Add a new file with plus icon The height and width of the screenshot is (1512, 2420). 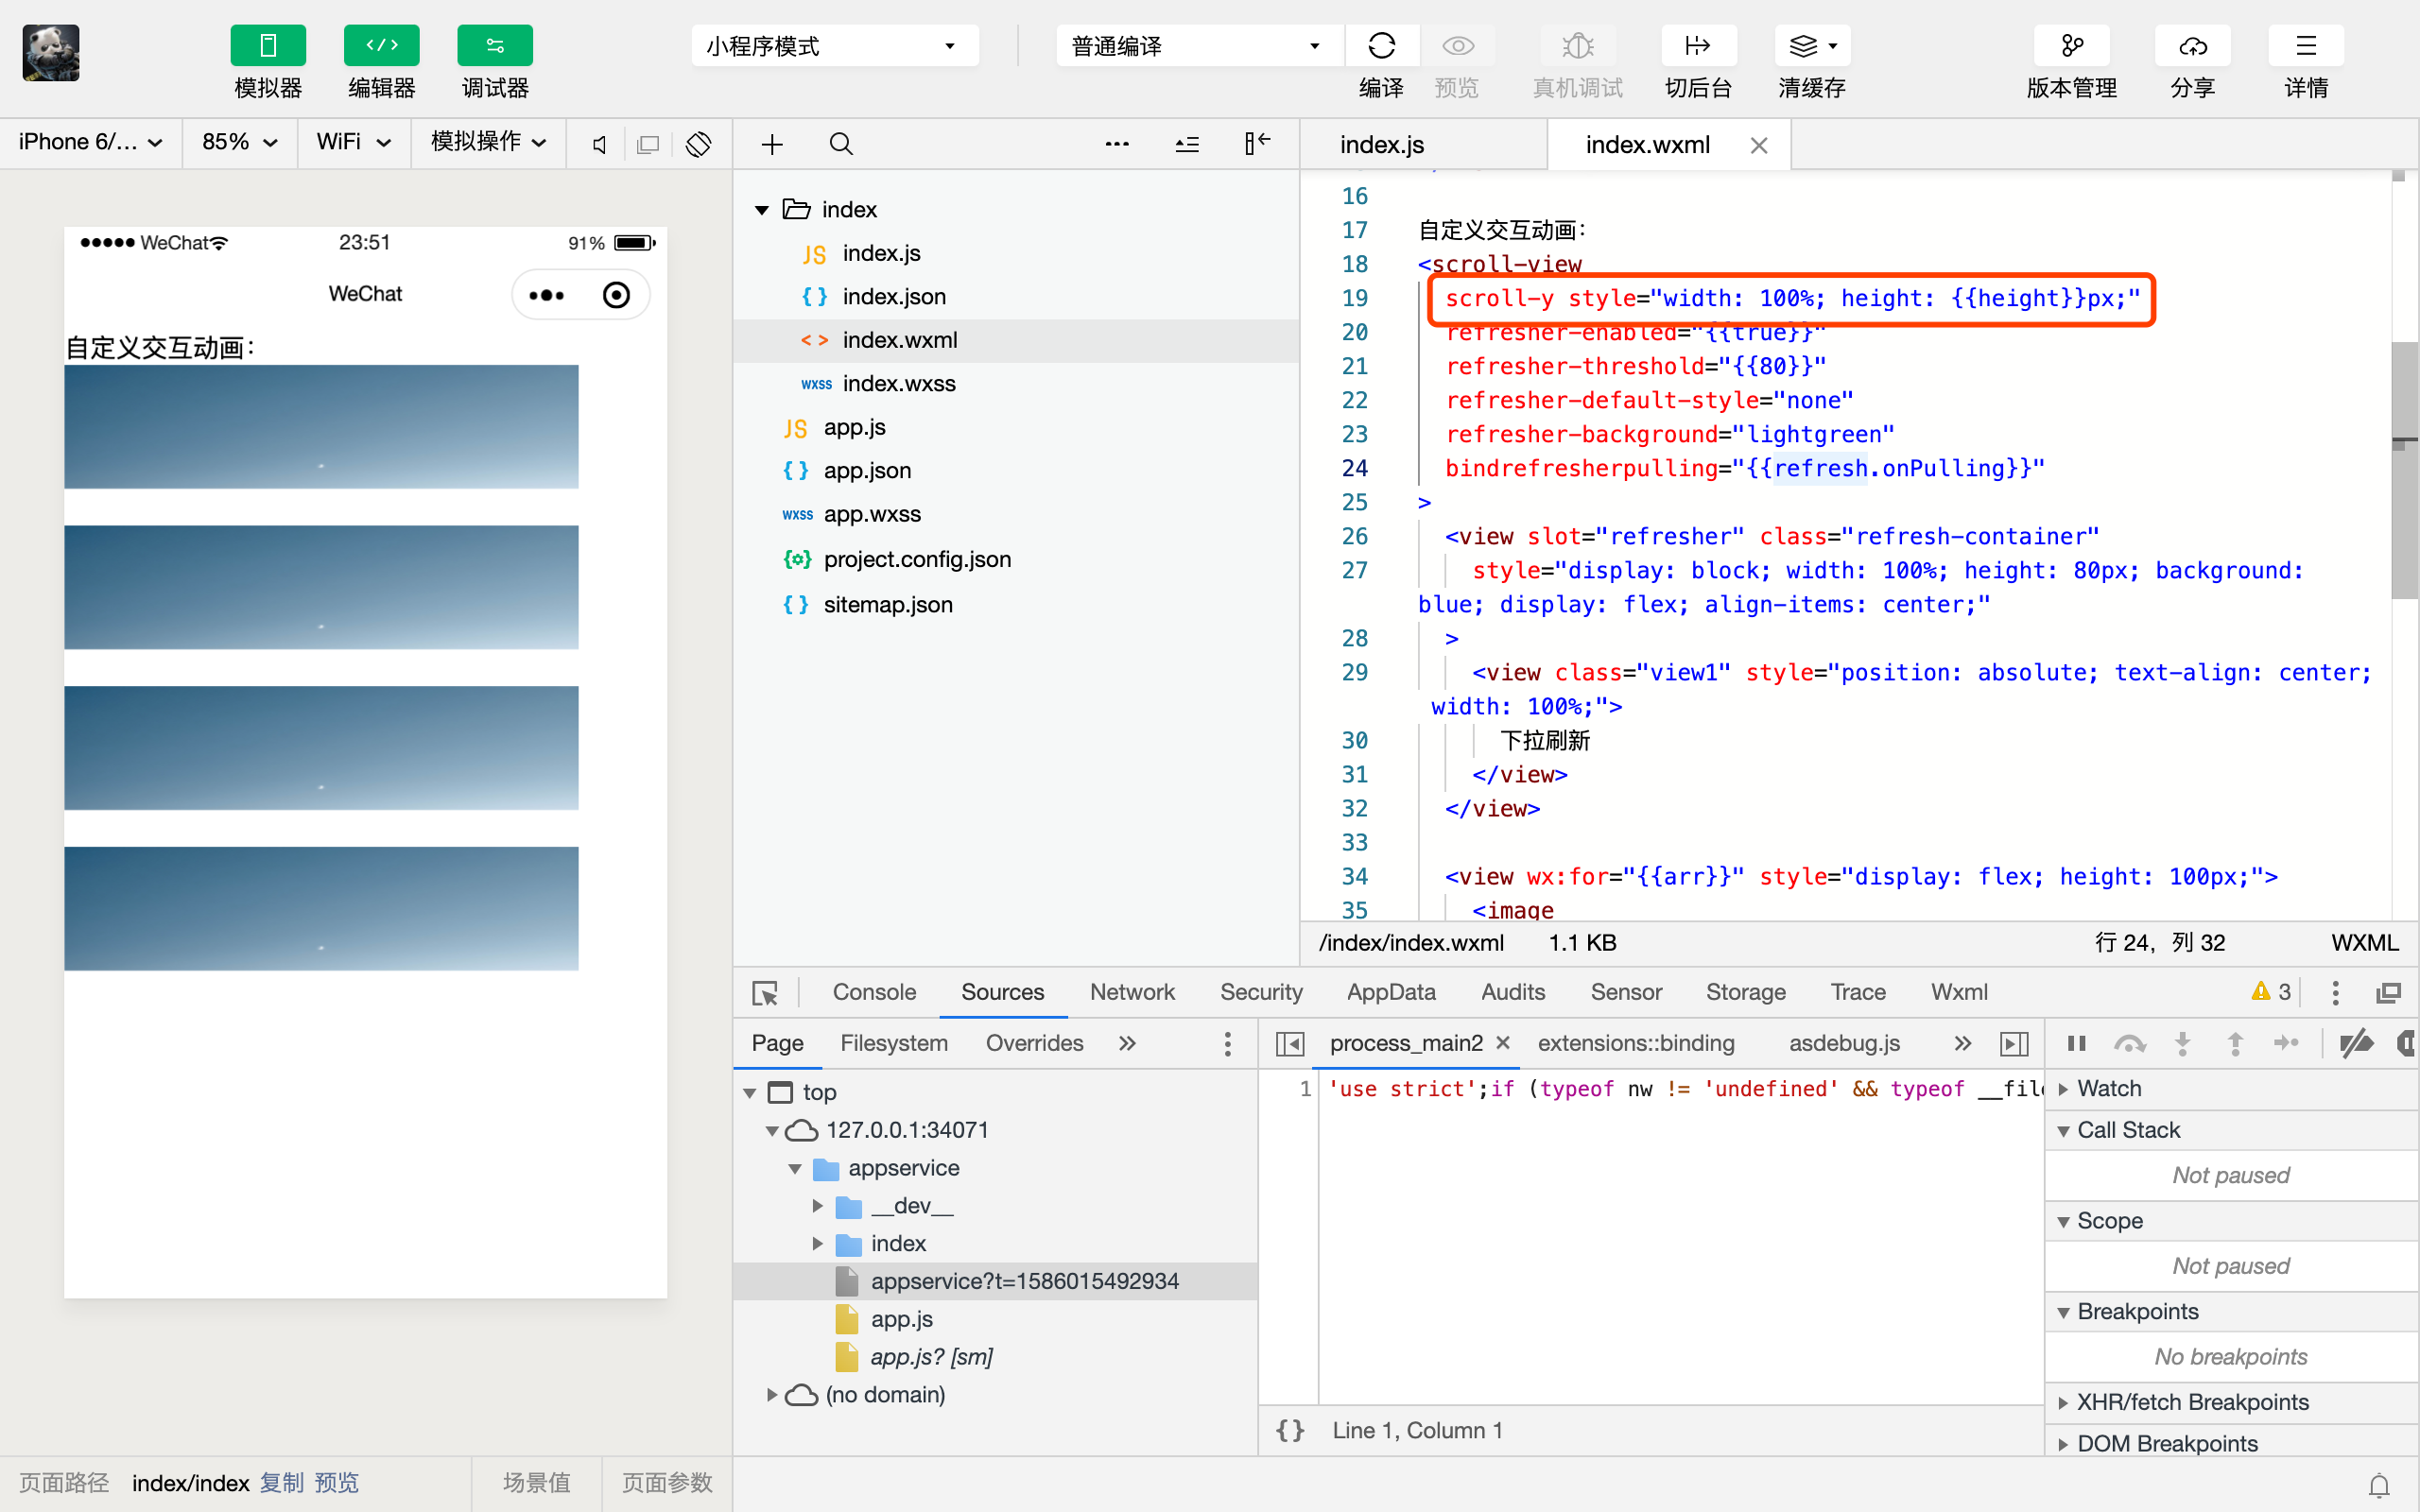[x=772, y=144]
